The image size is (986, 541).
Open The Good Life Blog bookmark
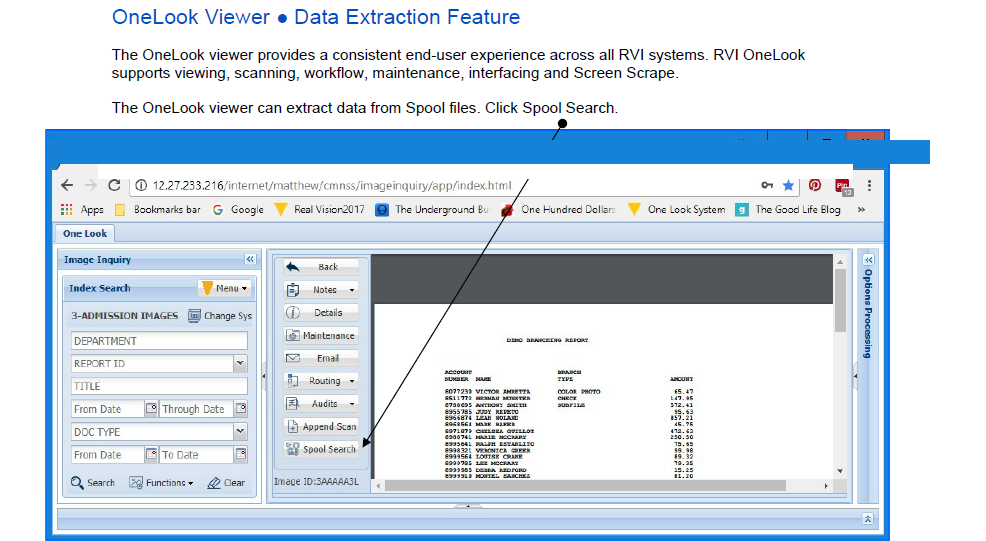coord(788,209)
